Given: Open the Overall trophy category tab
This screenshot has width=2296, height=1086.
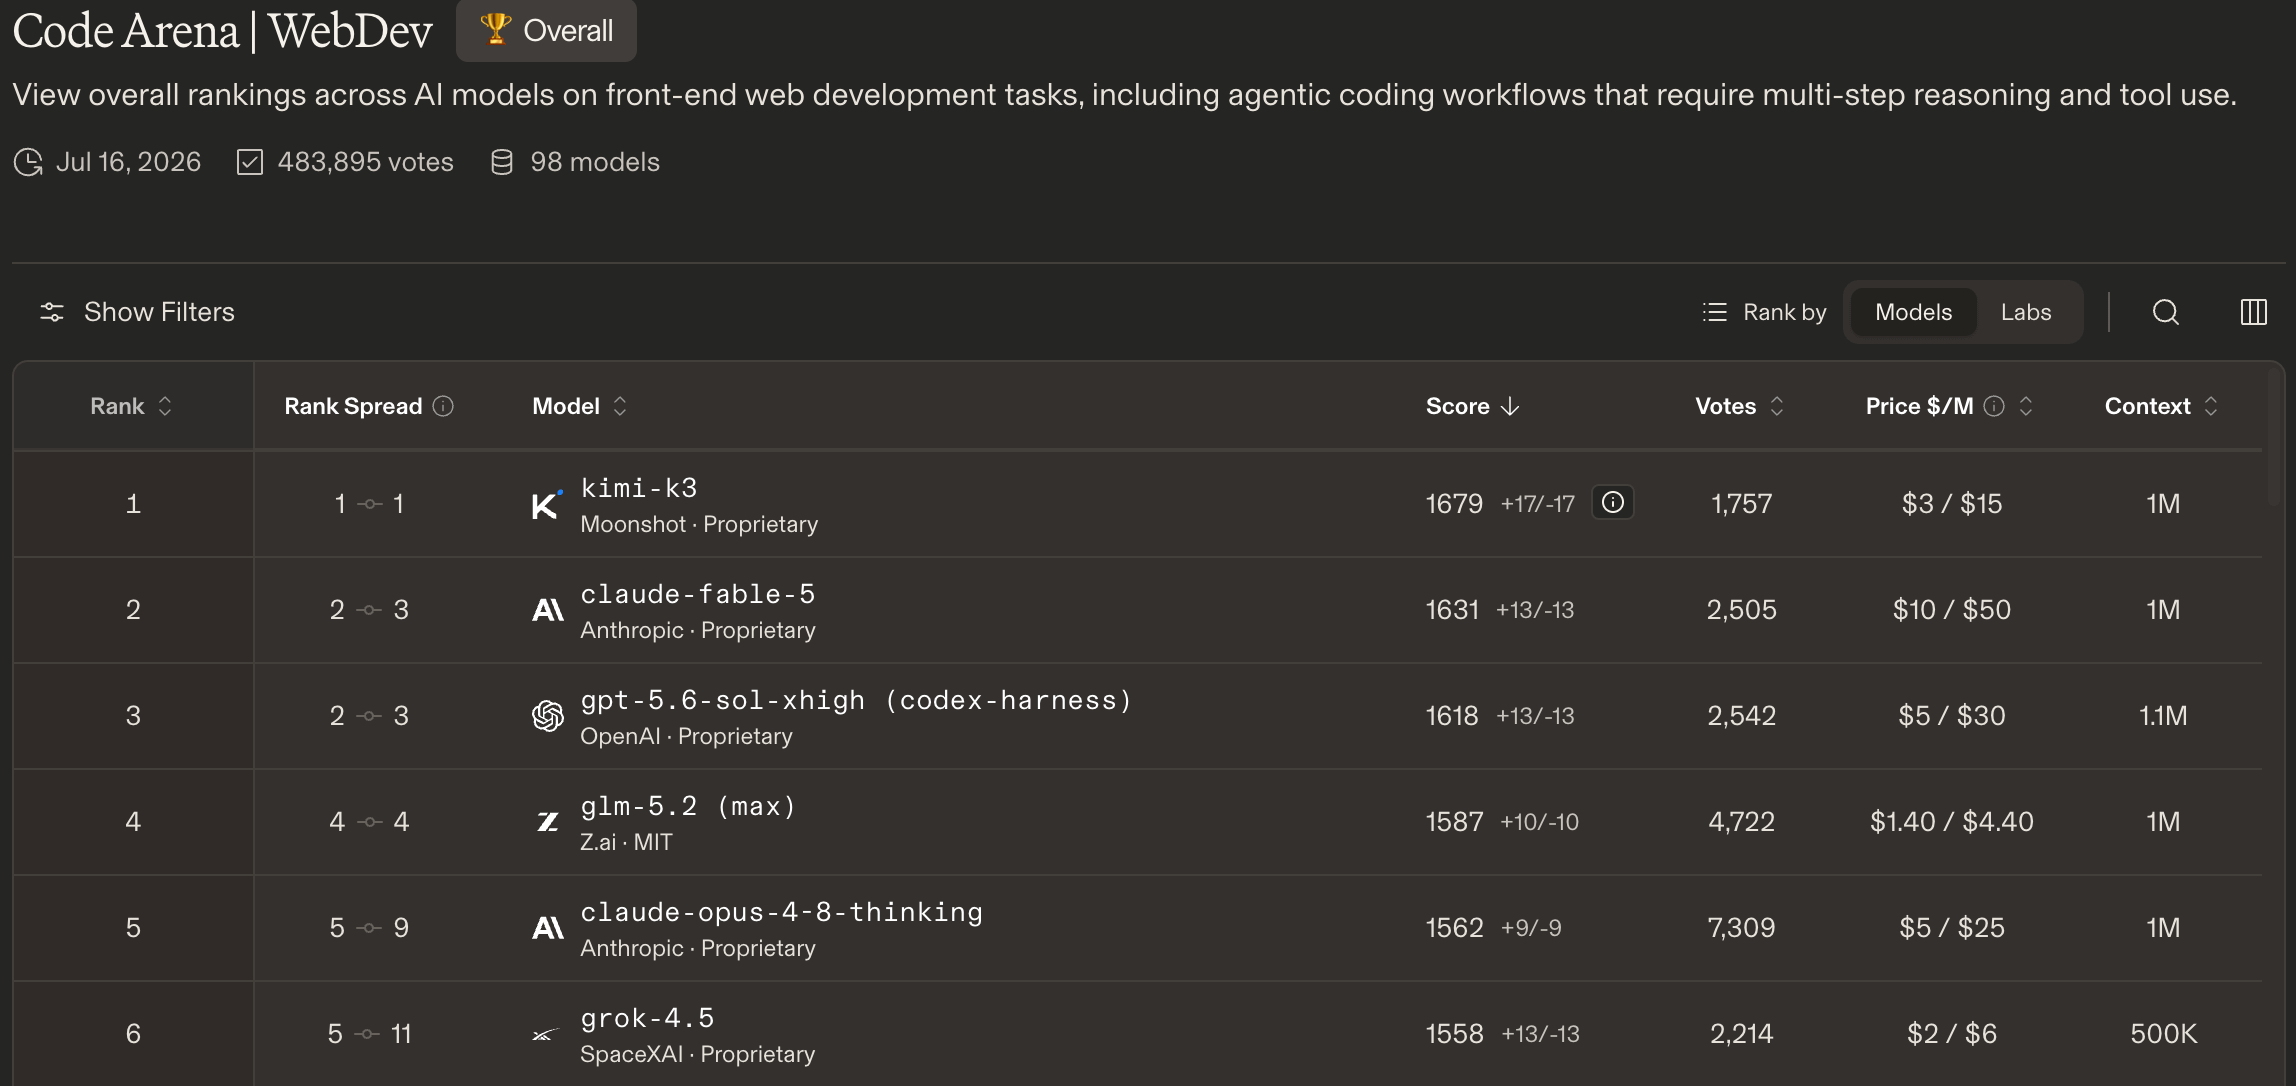Looking at the screenshot, I should (x=546, y=31).
